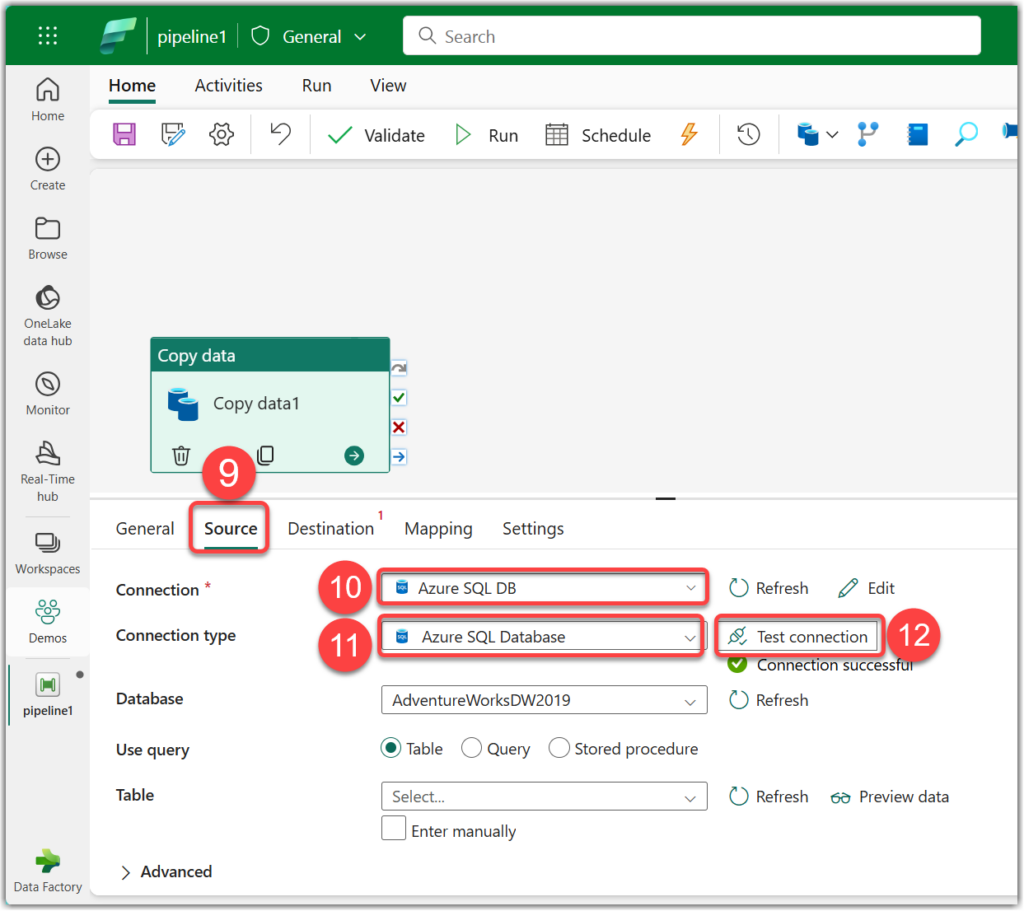Click the Schedule button
The width and height of the screenshot is (1024, 911).
(x=598, y=135)
